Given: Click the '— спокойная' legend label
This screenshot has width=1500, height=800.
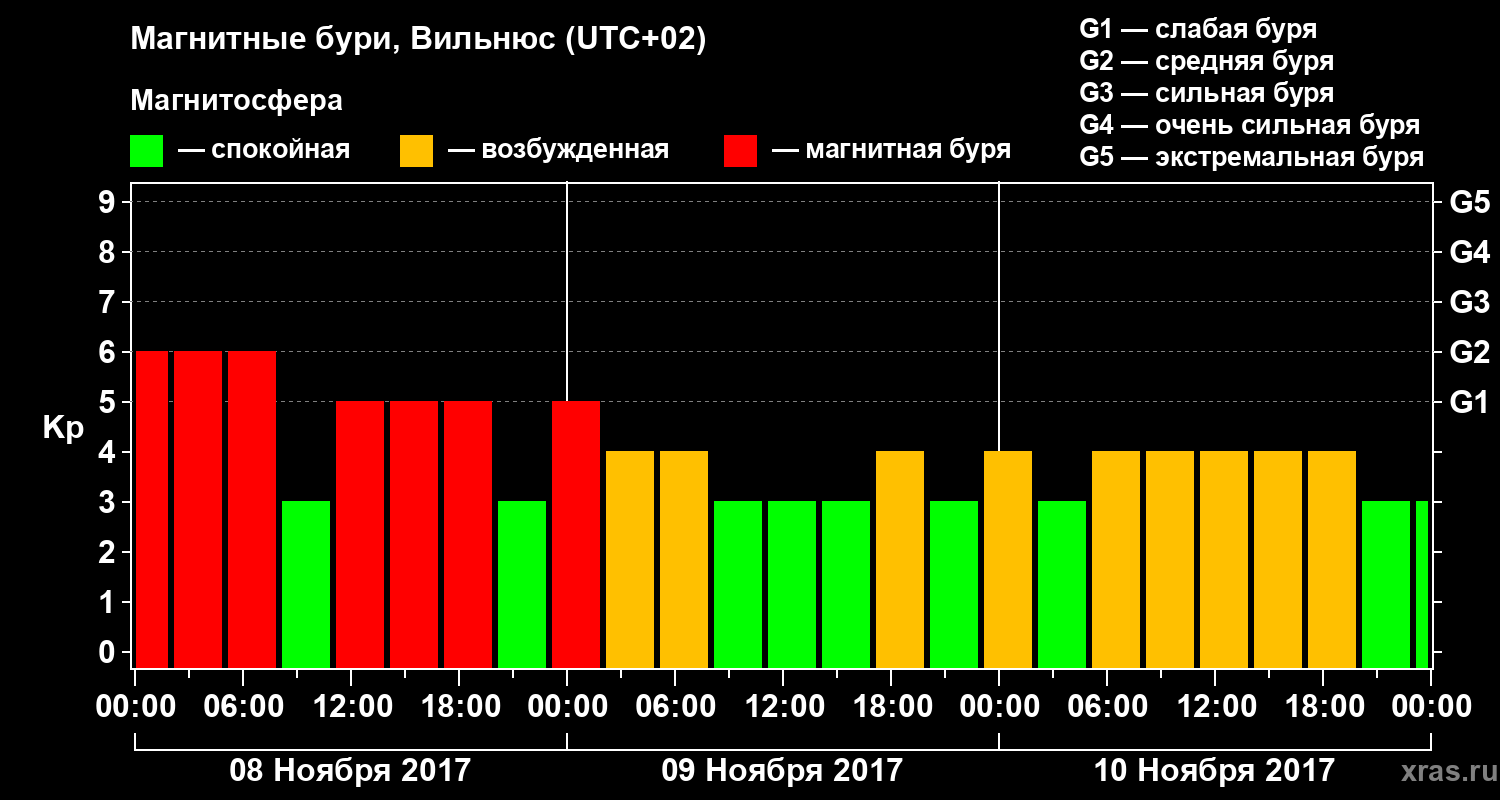Looking at the screenshot, I should click(263, 150).
